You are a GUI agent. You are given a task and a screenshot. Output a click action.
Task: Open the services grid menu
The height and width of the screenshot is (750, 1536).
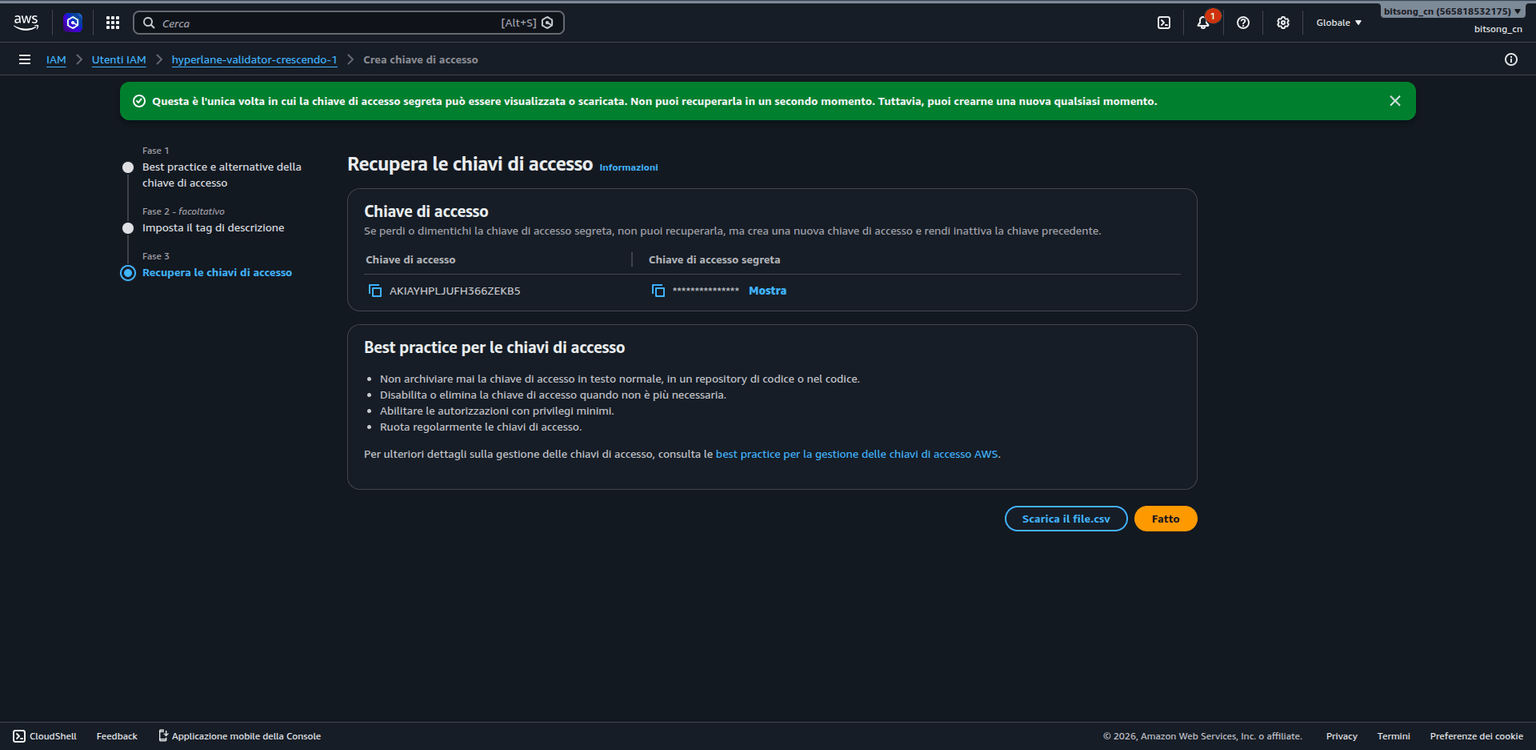pos(113,22)
